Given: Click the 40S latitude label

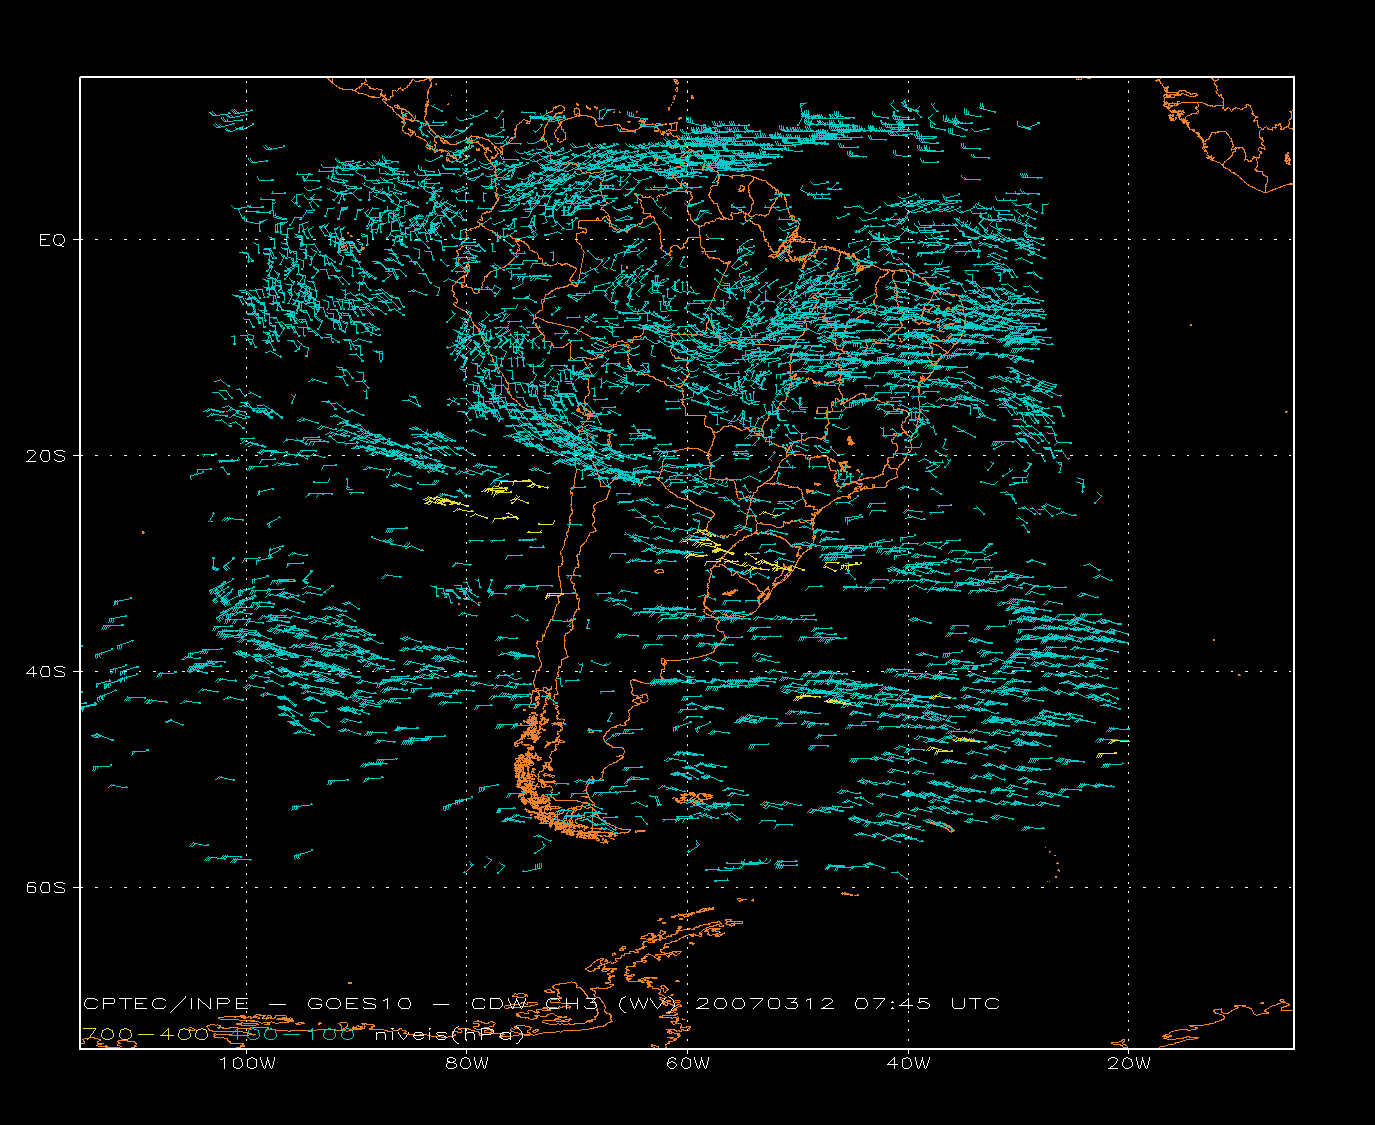Looking at the screenshot, I should 46,672.
